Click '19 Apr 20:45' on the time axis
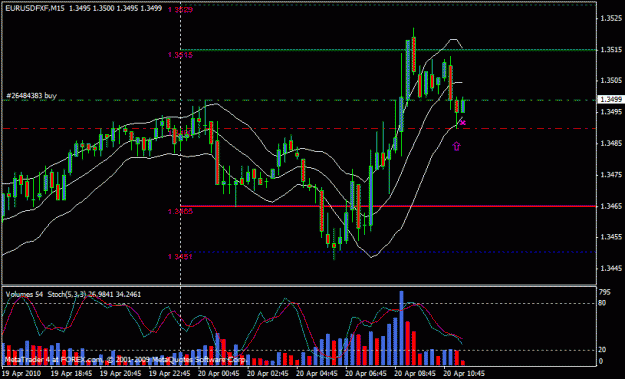 [120, 373]
